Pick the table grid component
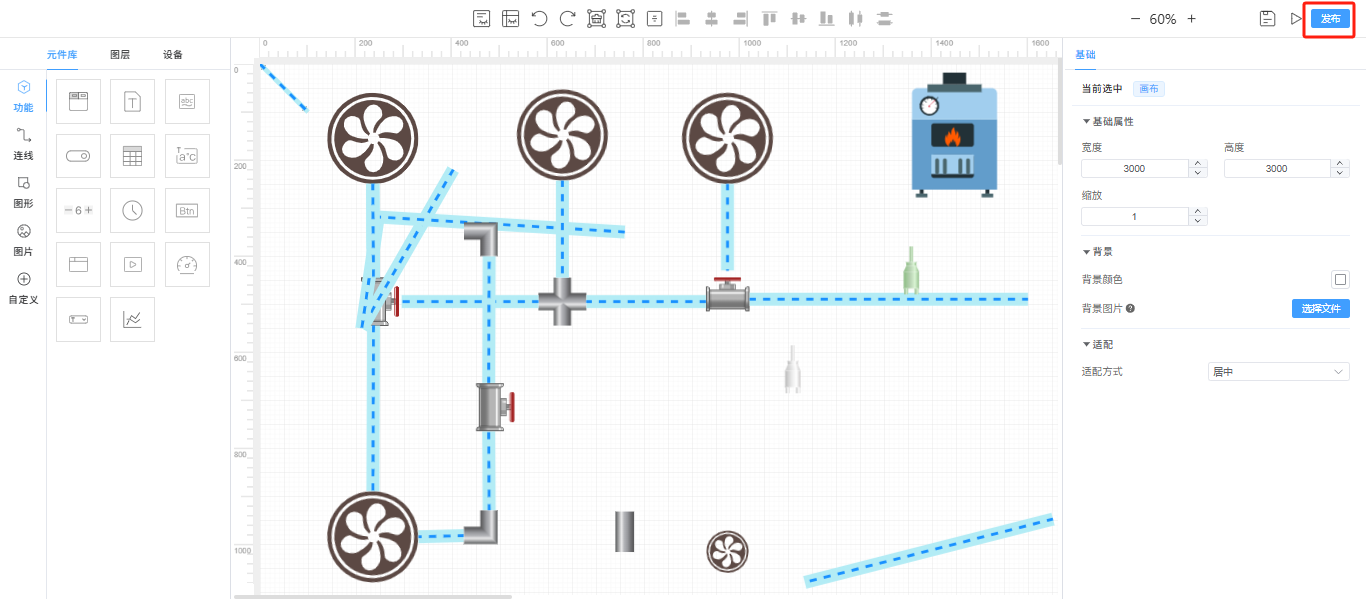 click(x=132, y=156)
